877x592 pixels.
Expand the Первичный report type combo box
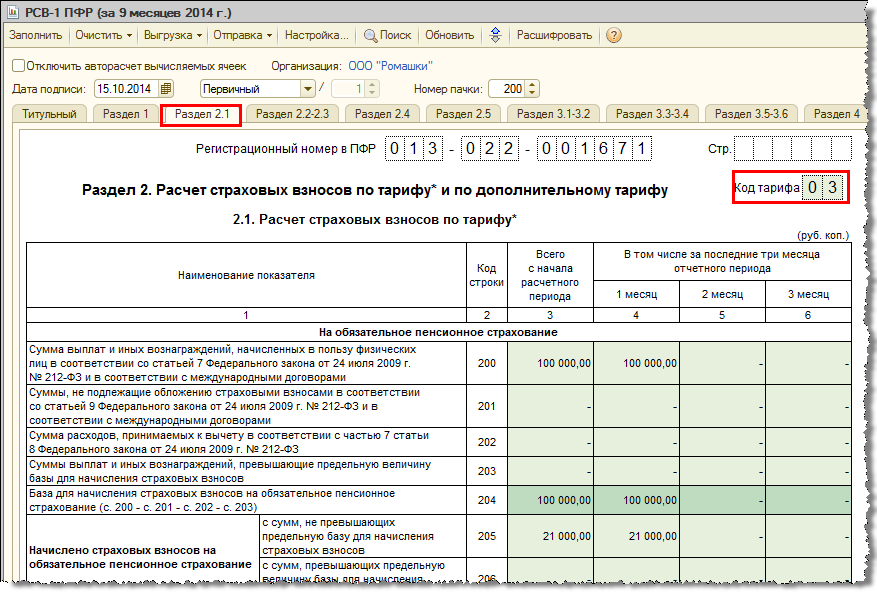click(x=308, y=88)
